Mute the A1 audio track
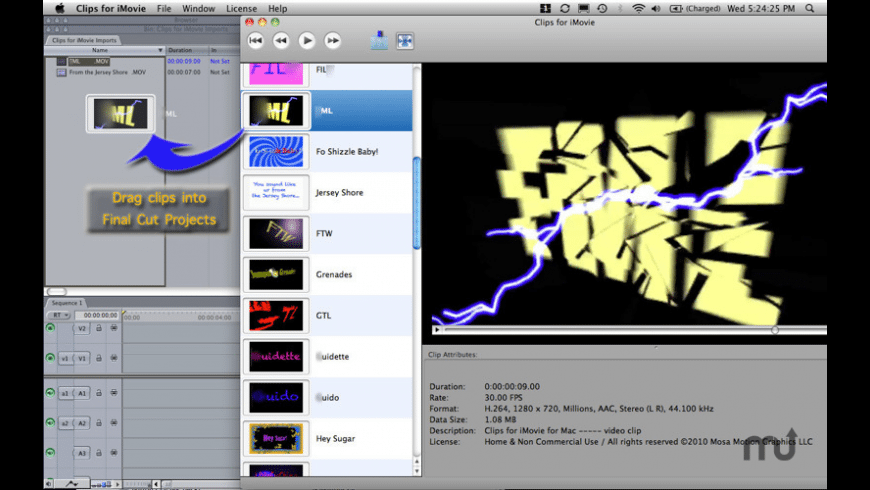 point(51,393)
